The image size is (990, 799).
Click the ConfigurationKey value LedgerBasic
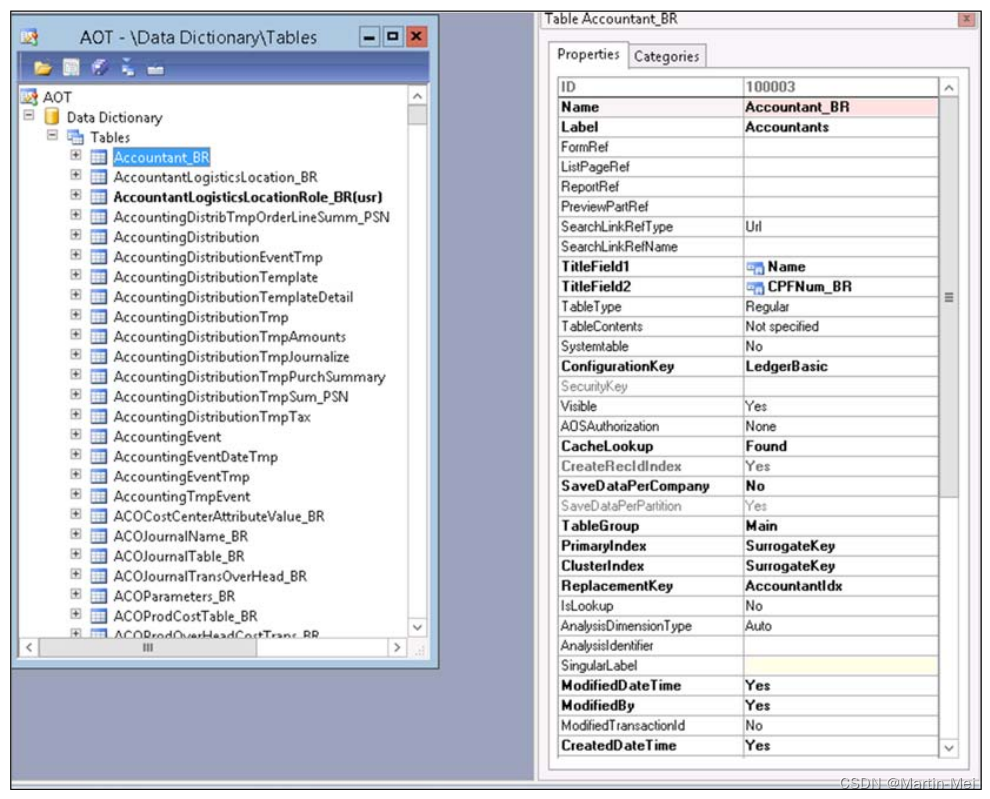(840, 366)
